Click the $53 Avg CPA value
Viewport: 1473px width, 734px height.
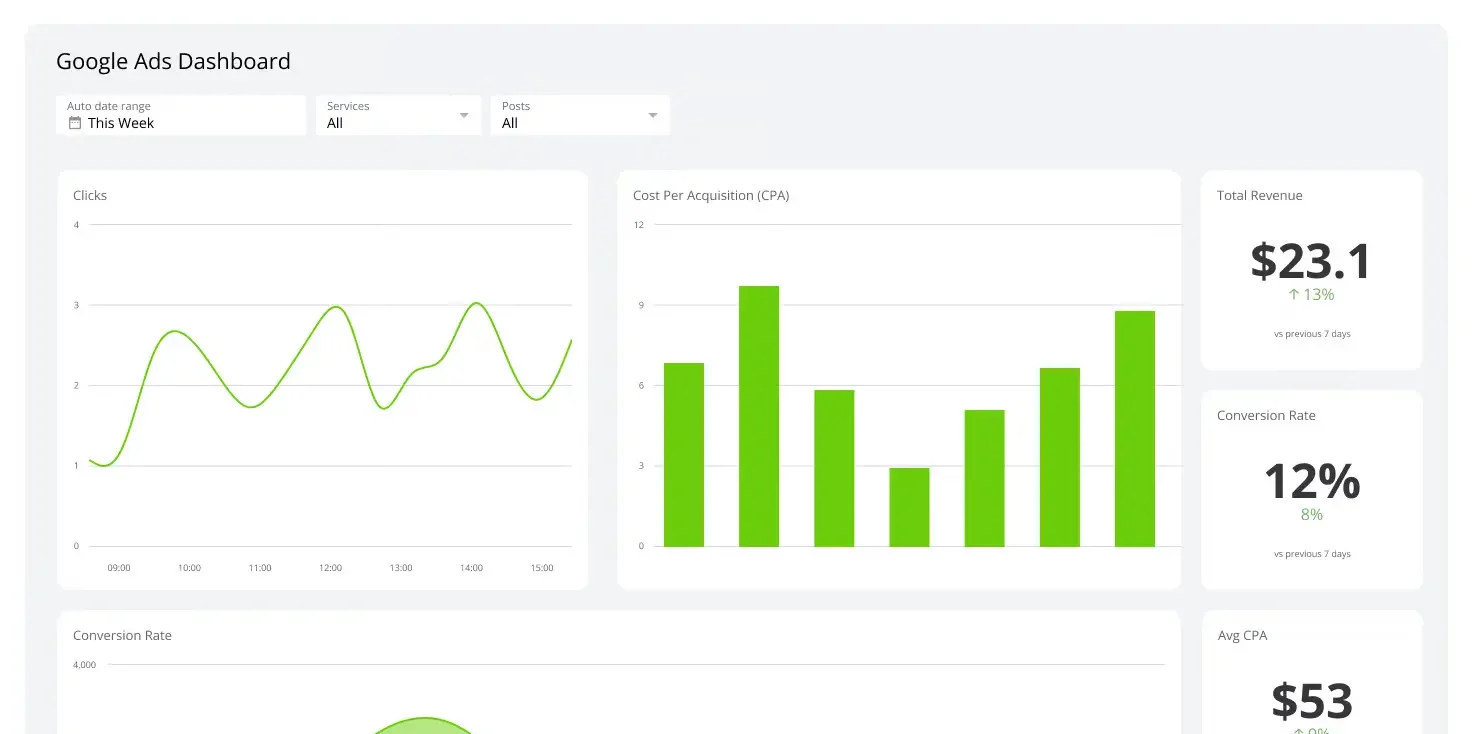pos(1311,701)
